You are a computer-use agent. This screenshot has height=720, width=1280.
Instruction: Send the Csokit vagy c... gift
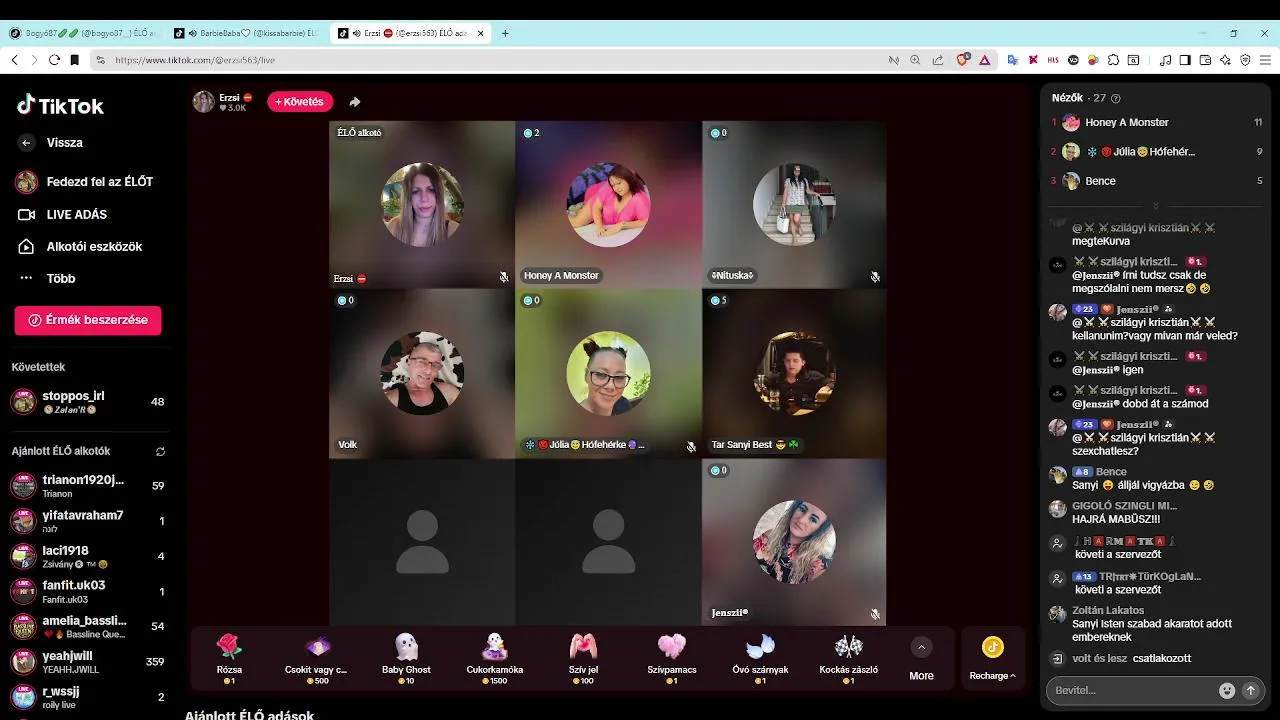pyautogui.click(x=316, y=658)
